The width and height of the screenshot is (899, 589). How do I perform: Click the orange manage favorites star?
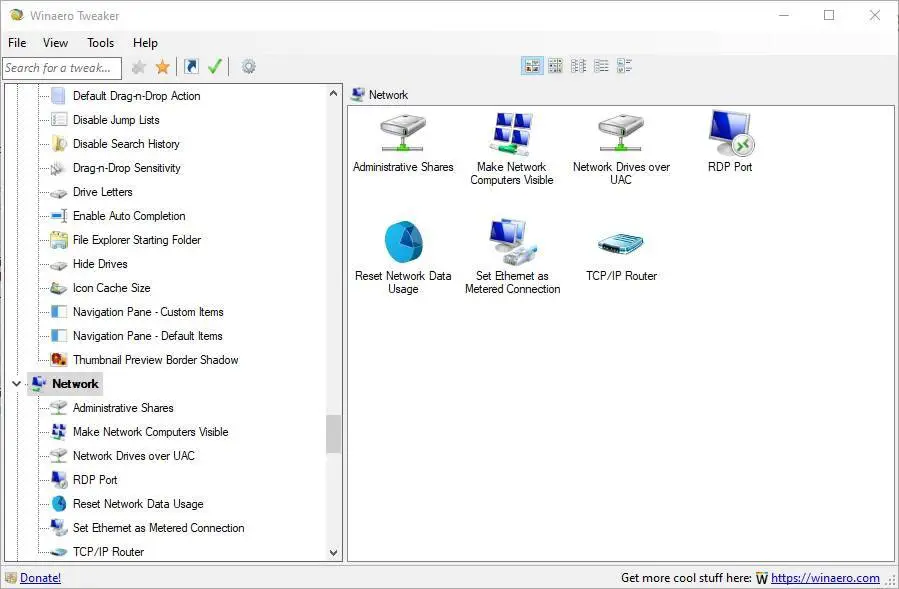click(x=163, y=67)
